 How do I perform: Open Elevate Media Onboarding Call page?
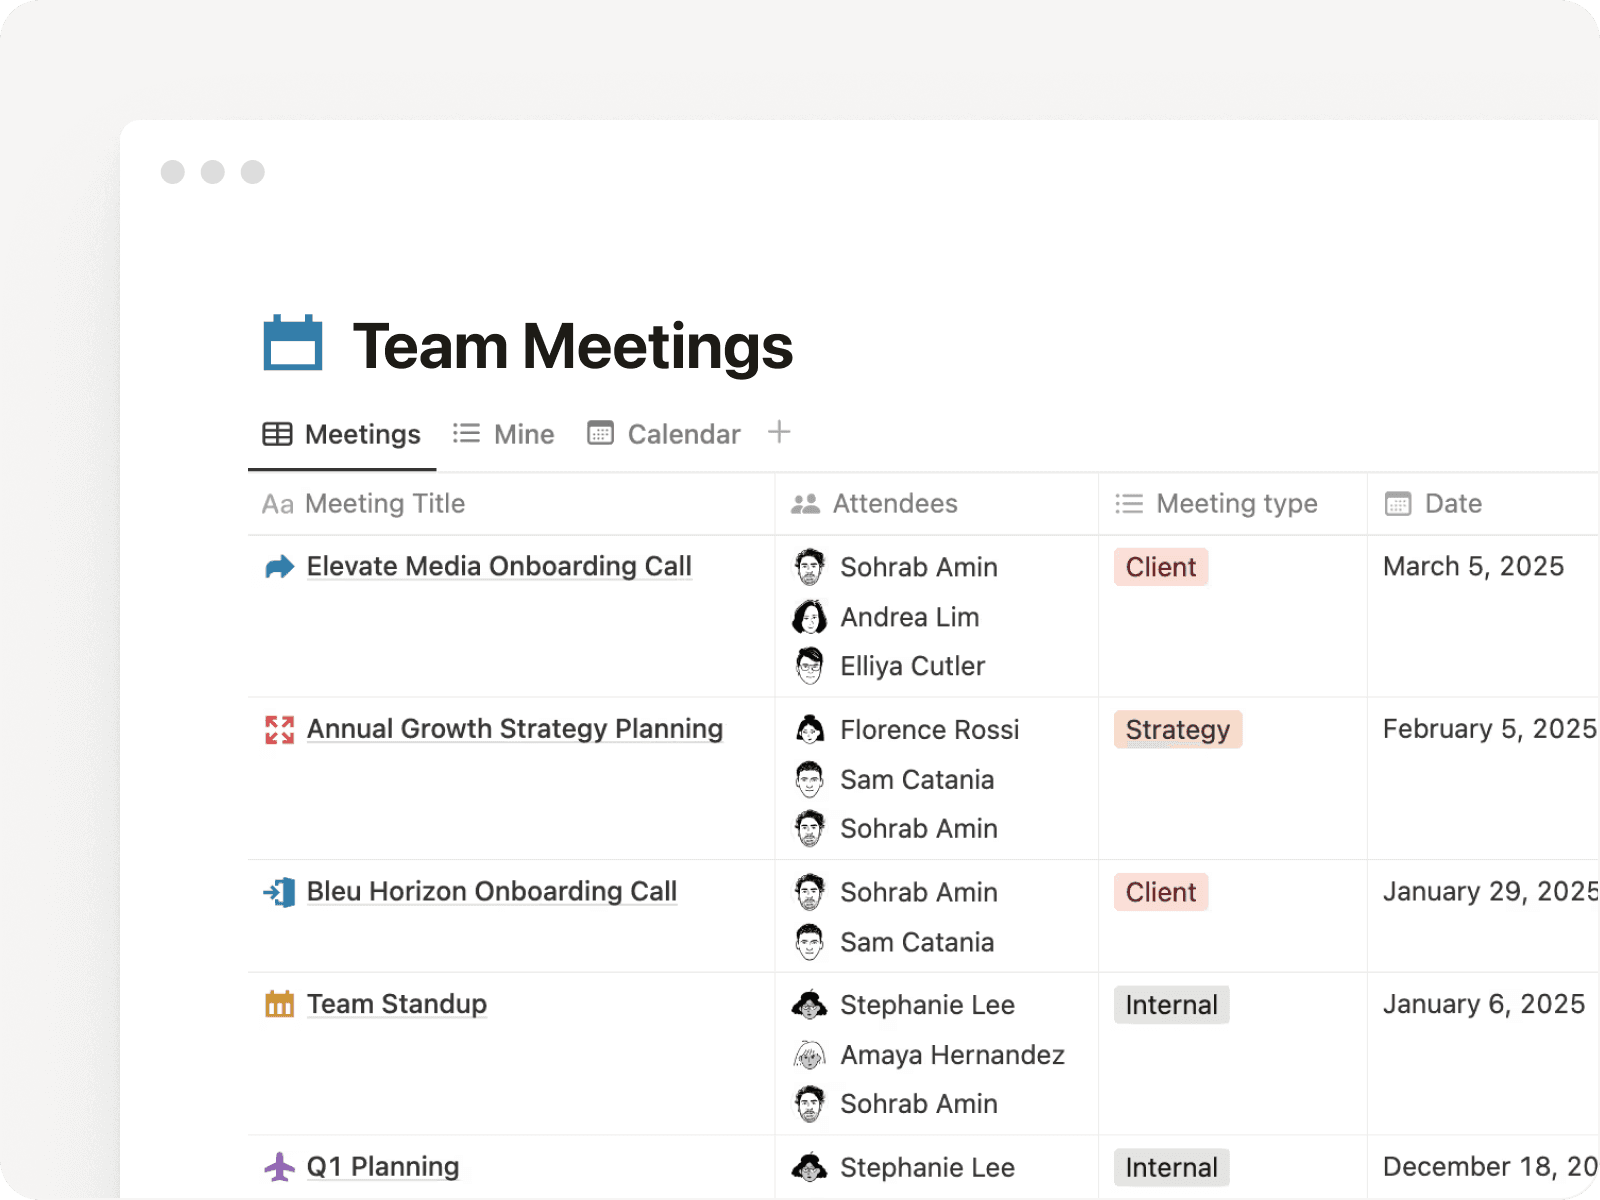coord(498,566)
